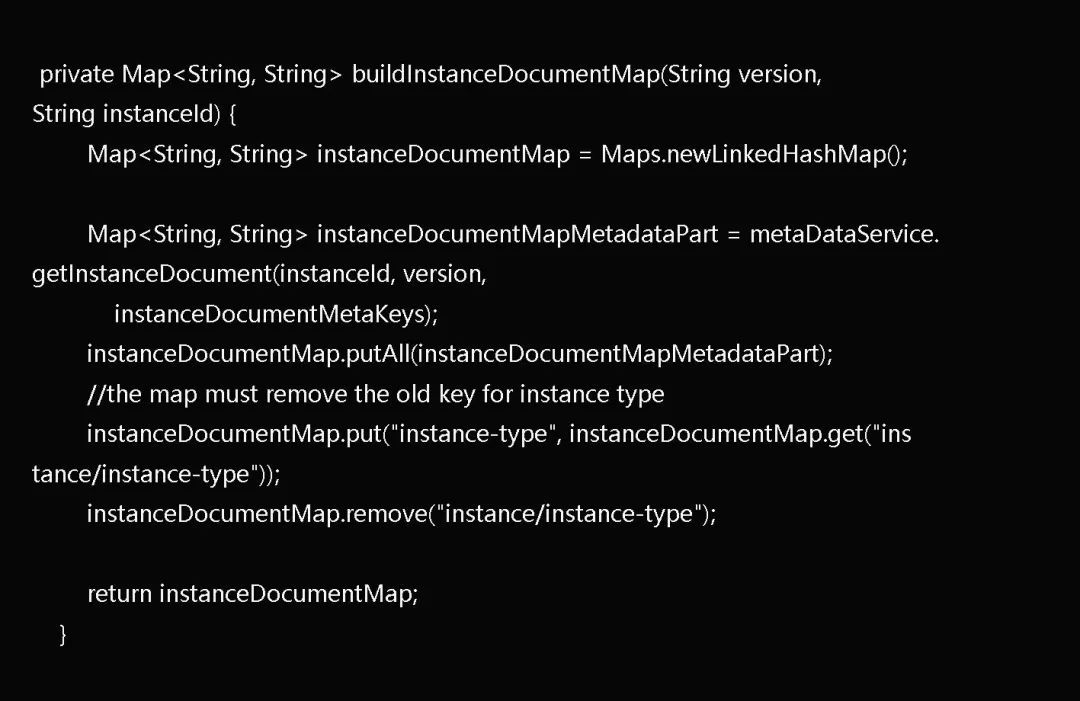1080x701 pixels.
Task: Click instanceDocumentMap in the return statement
Action: pyautogui.click(x=284, y=594)
